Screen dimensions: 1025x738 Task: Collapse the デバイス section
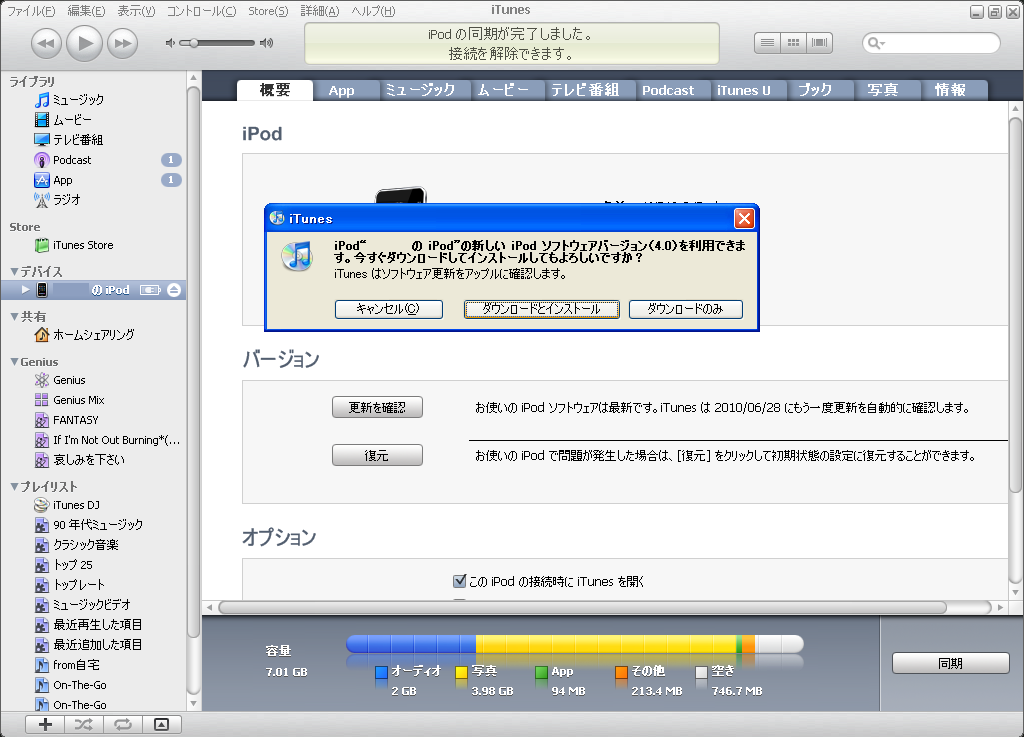[14, 271]
